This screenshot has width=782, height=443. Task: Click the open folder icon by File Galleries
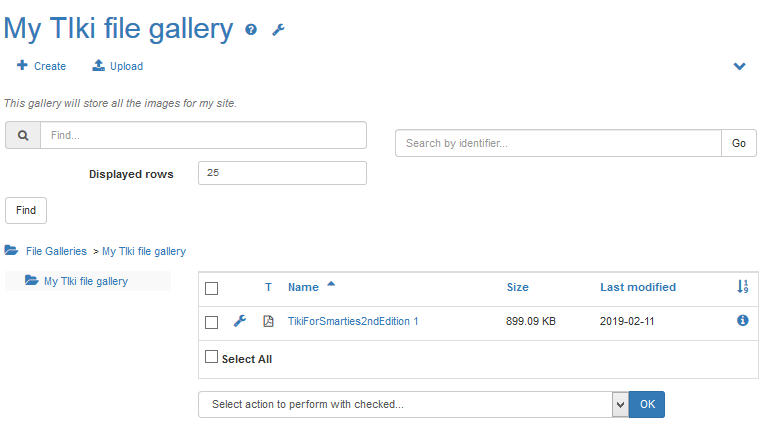point(12,251)
